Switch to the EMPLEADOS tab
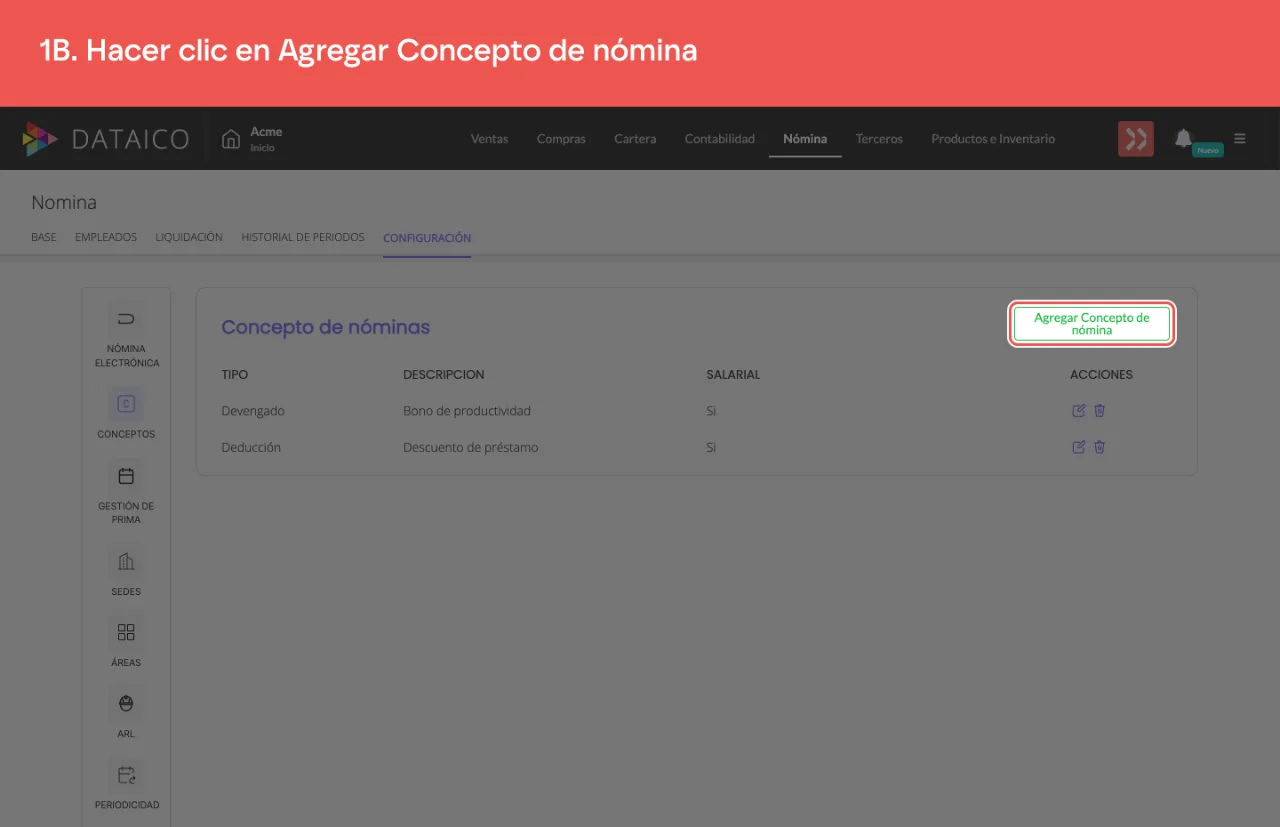 point(106,238)
